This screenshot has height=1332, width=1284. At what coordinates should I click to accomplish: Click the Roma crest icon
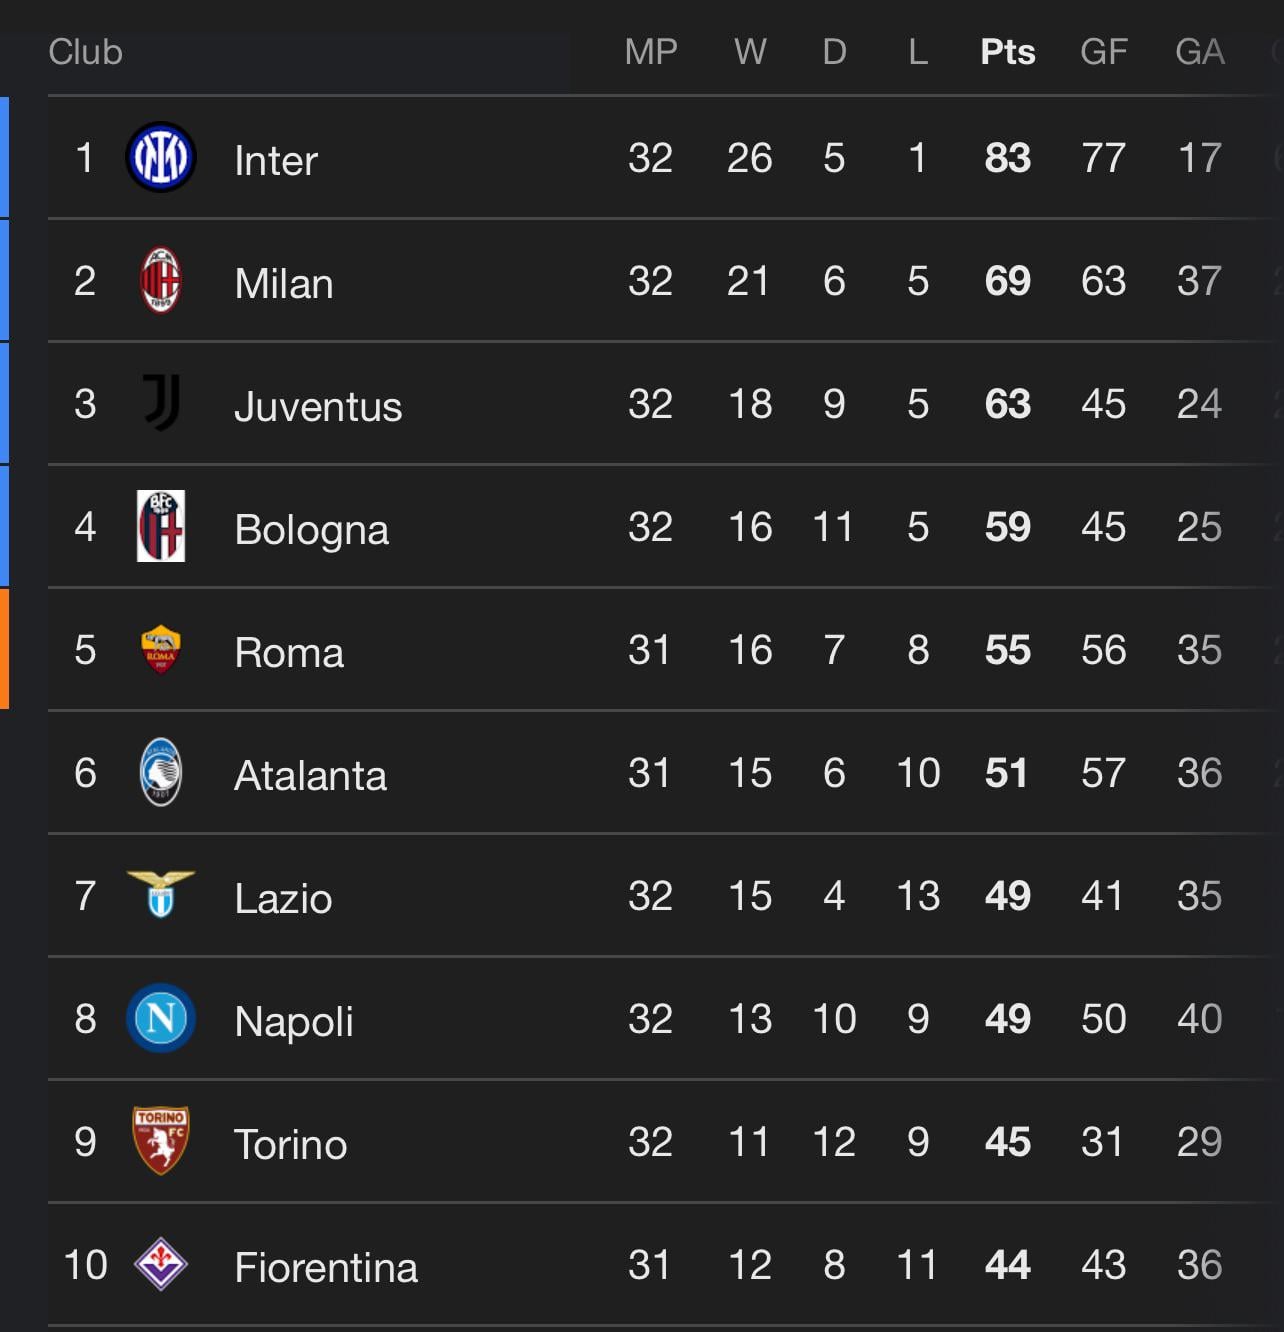pyautogui.click(x=160, y=649)
